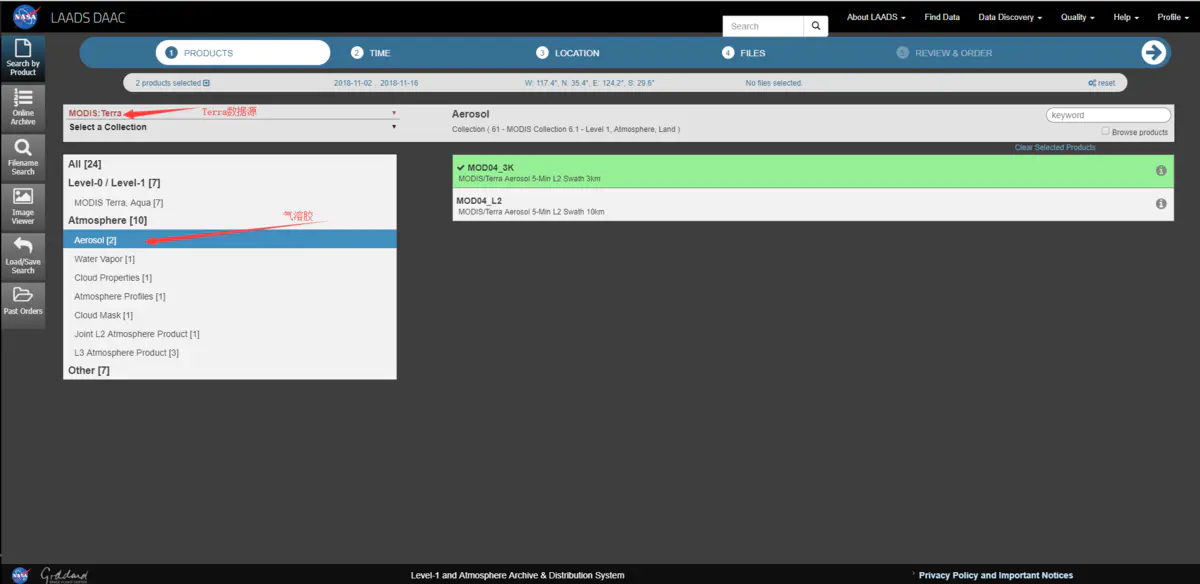Click the 2018-11-02 2018-11-16 date summary
This screenshot has width=1200, height=584.
point(376,83)
